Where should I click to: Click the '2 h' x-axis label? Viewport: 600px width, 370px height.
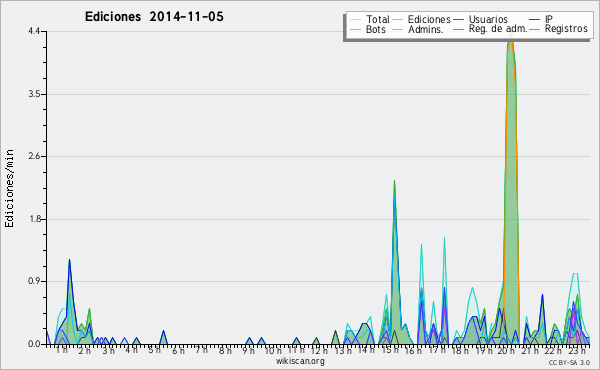point(85,350)
